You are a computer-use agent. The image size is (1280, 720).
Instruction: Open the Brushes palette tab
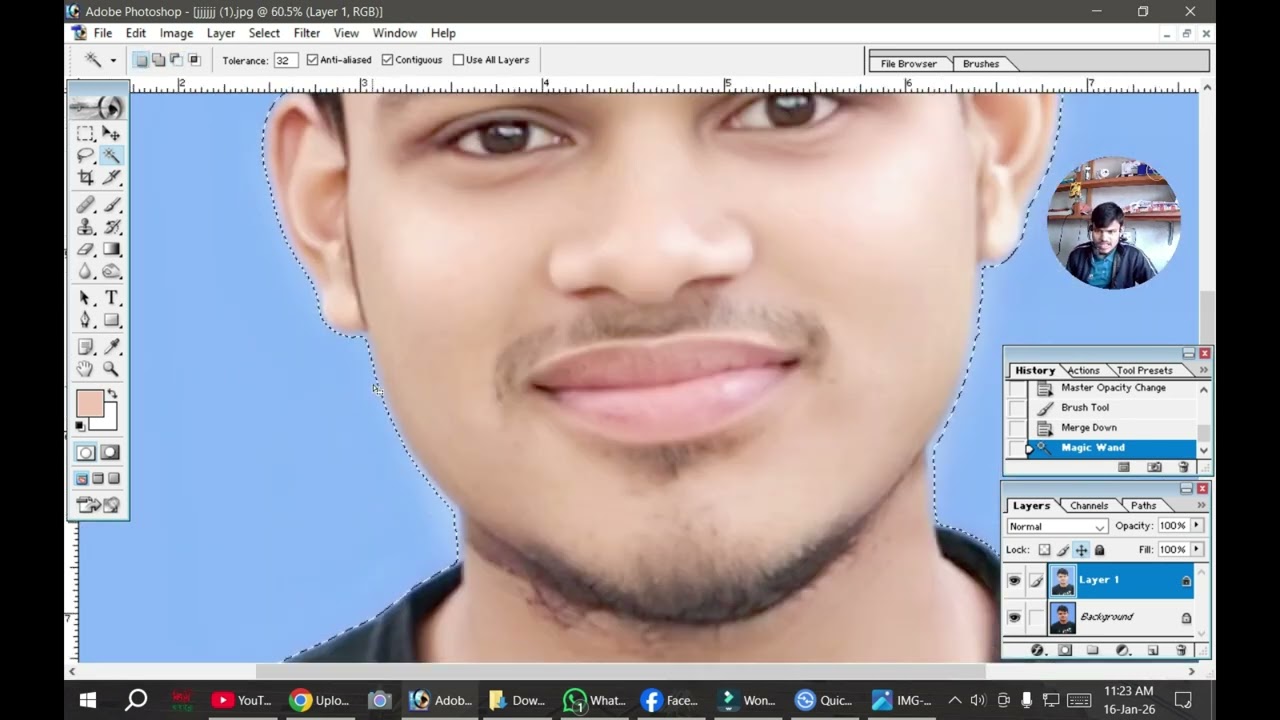click(981, 64)
